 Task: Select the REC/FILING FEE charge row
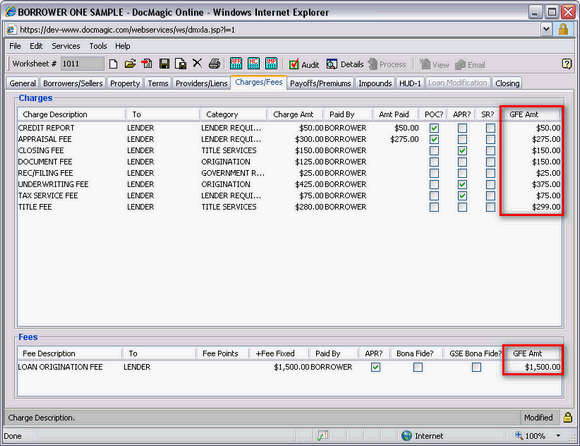point(289,173)
